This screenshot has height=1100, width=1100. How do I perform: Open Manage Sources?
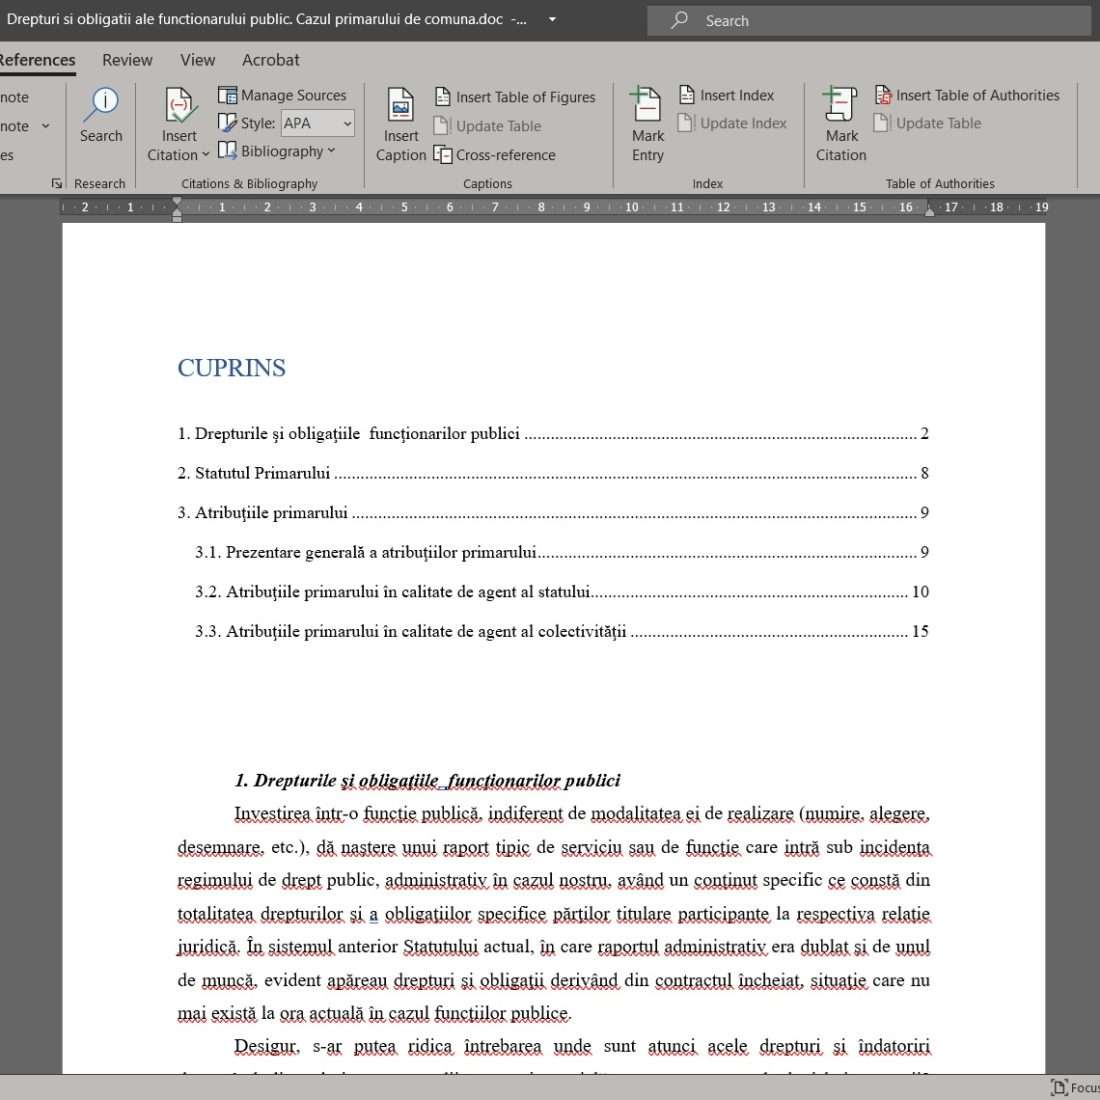[282, 95]
